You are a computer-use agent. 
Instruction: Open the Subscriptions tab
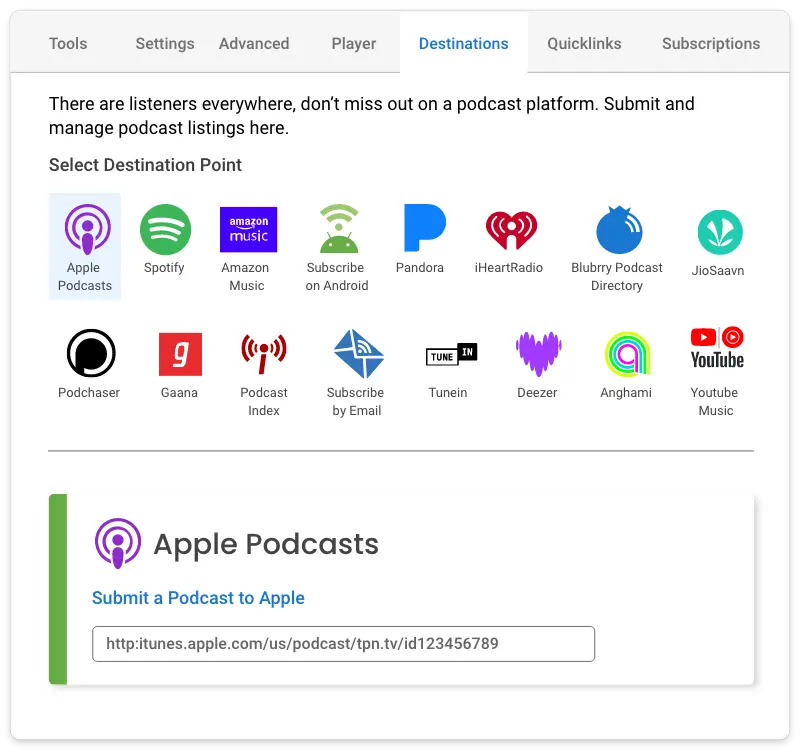pos(711,44)
